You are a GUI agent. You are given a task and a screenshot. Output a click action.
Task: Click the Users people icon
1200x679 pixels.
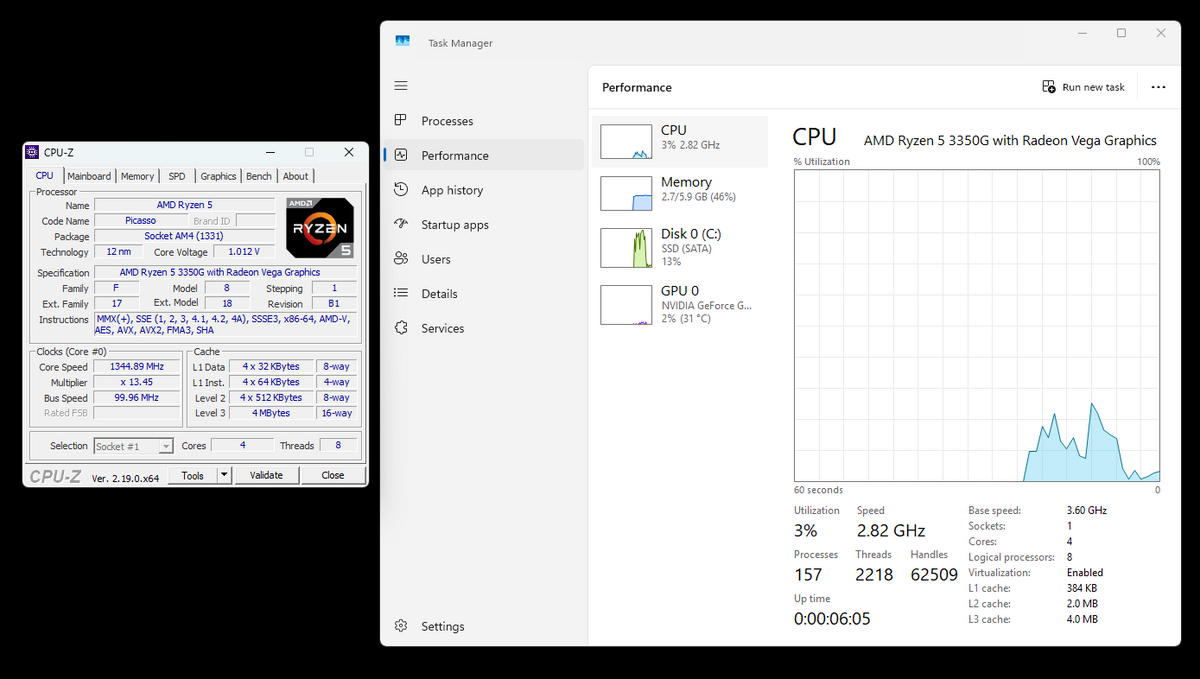[x=401, y=259]
